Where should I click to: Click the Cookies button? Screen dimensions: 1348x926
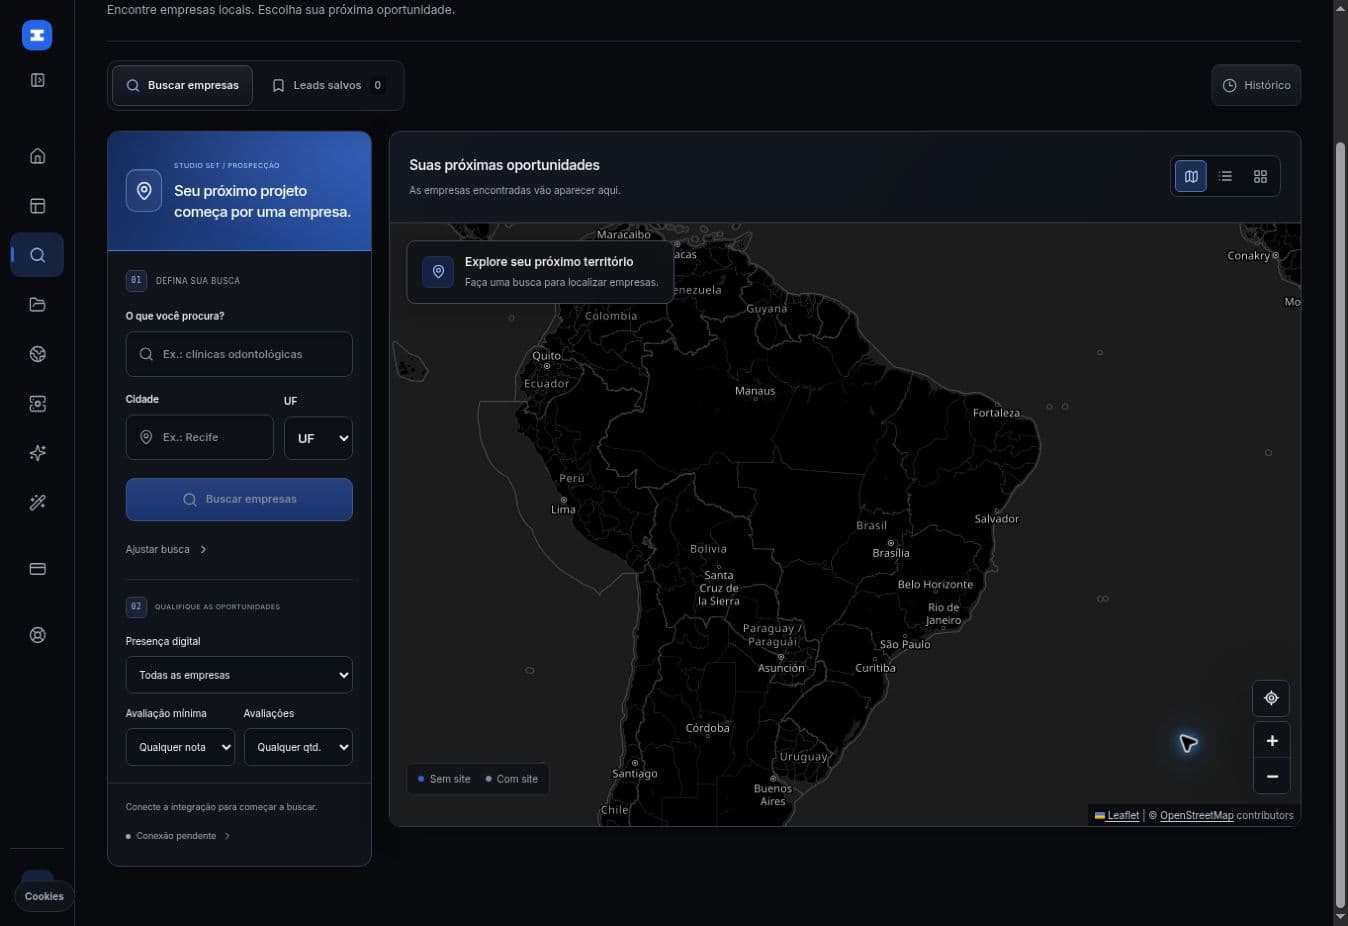pyautogui.click(x=44, y=896)
